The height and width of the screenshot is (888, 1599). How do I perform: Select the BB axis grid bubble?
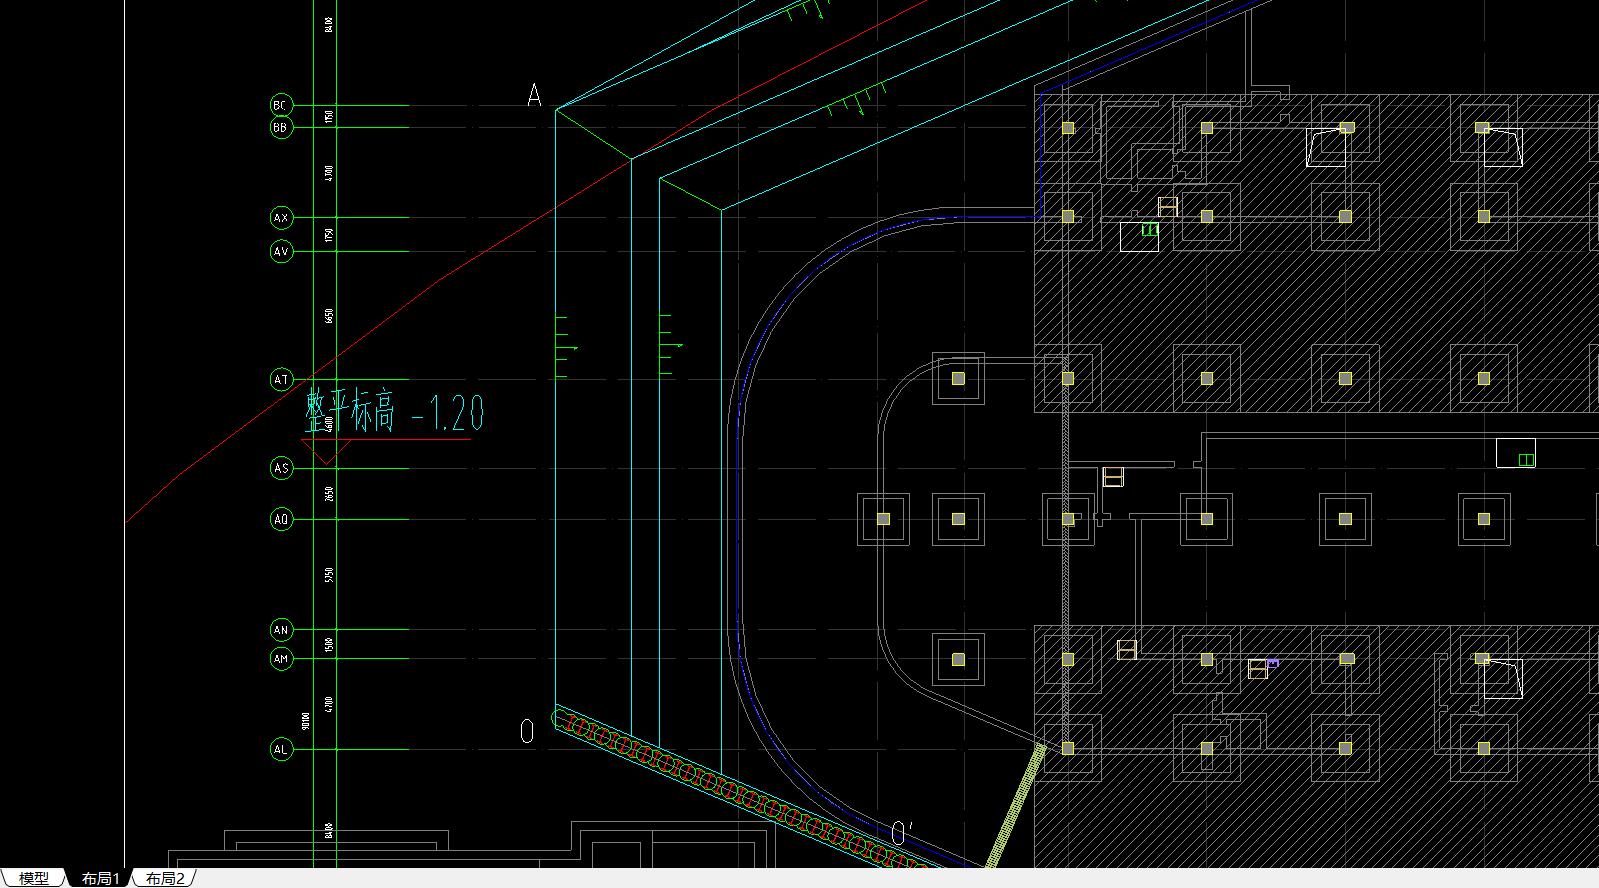click(x=281, y=128)
